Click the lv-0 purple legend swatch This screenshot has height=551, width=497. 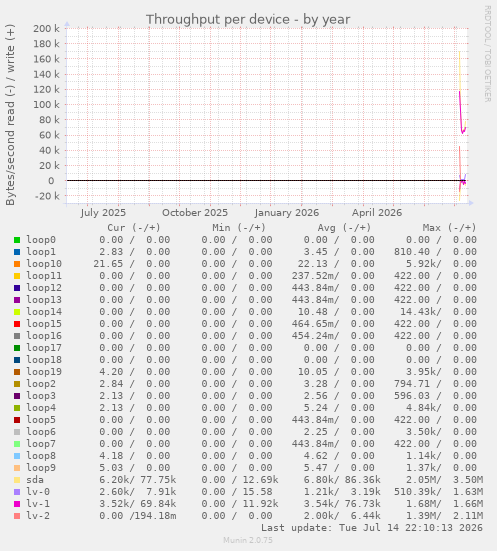pos(17,492)
